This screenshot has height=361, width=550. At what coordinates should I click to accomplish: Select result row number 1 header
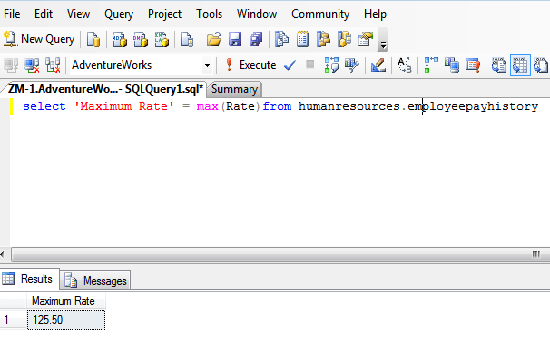[13, 320]
